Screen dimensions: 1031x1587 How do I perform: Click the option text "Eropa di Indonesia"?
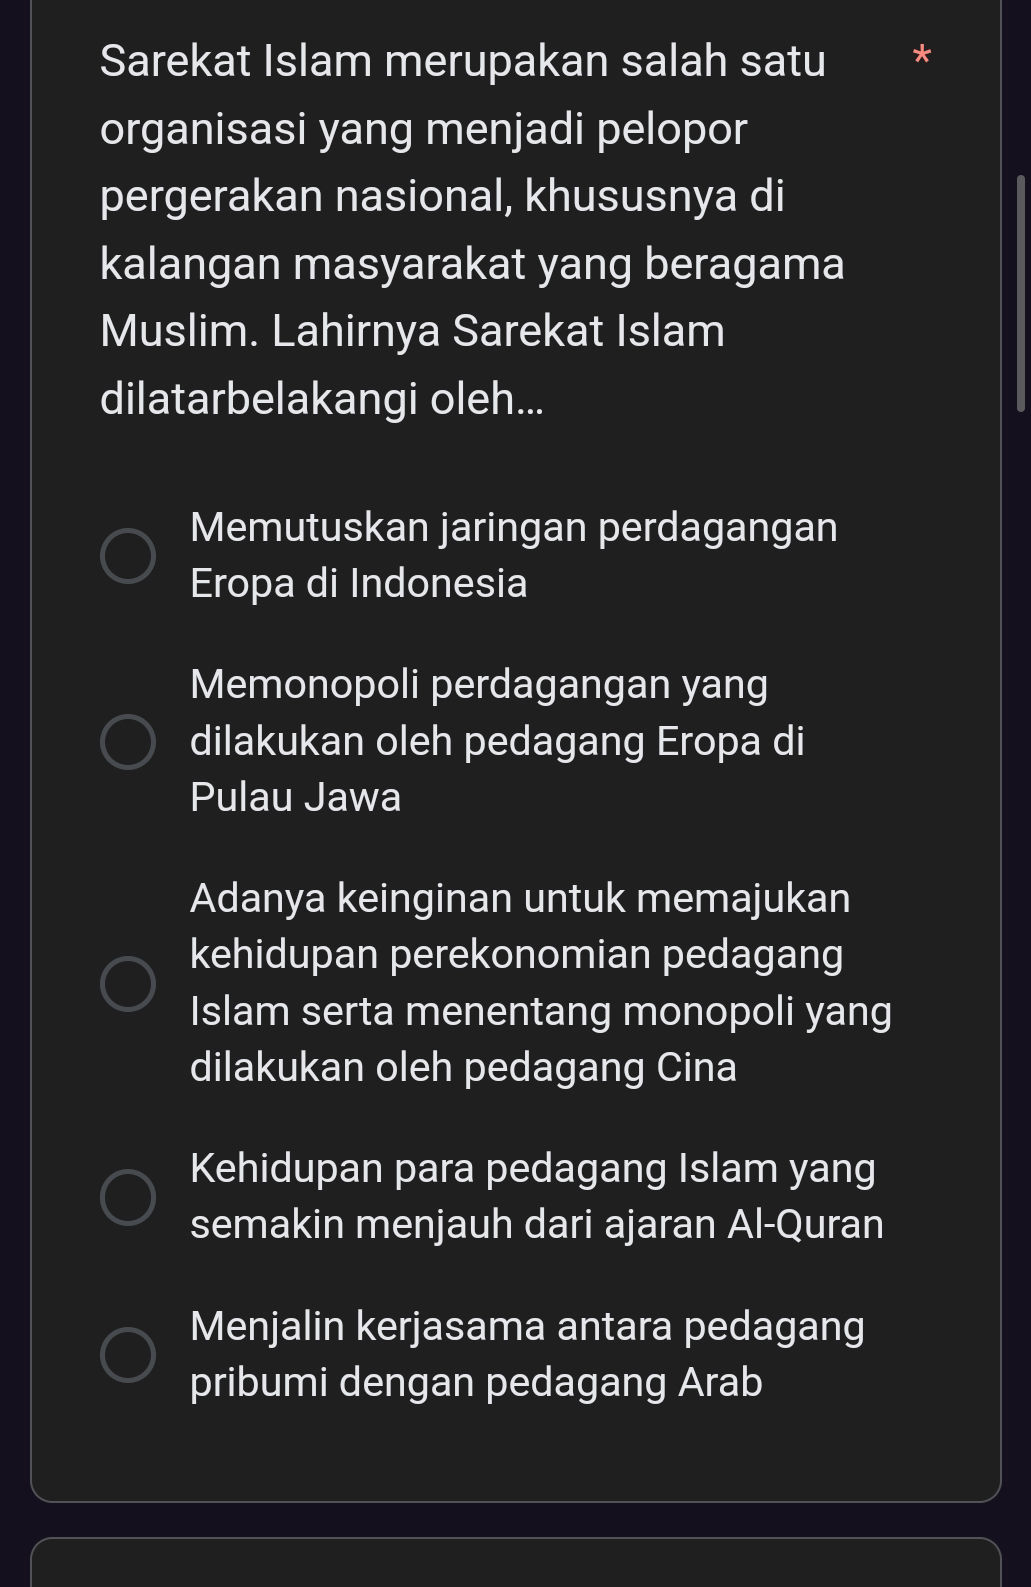coord(361,583)
